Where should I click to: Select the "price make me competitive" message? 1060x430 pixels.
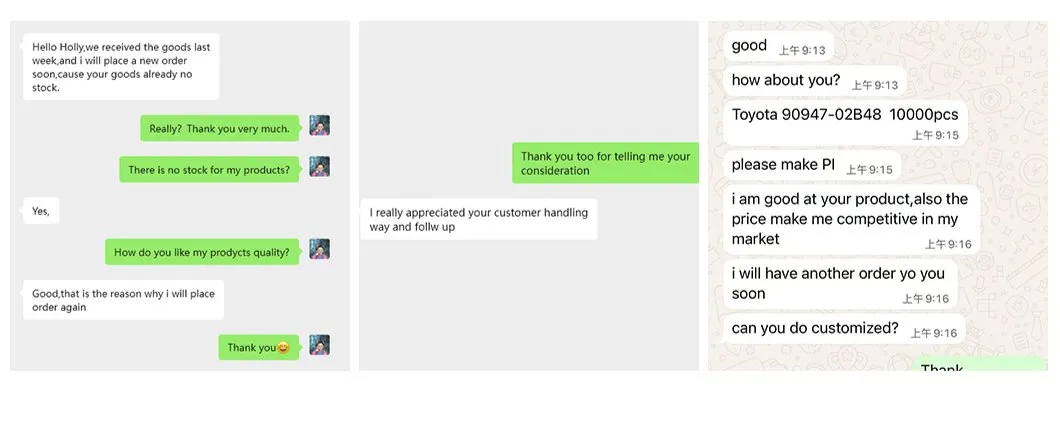[850, 219]
